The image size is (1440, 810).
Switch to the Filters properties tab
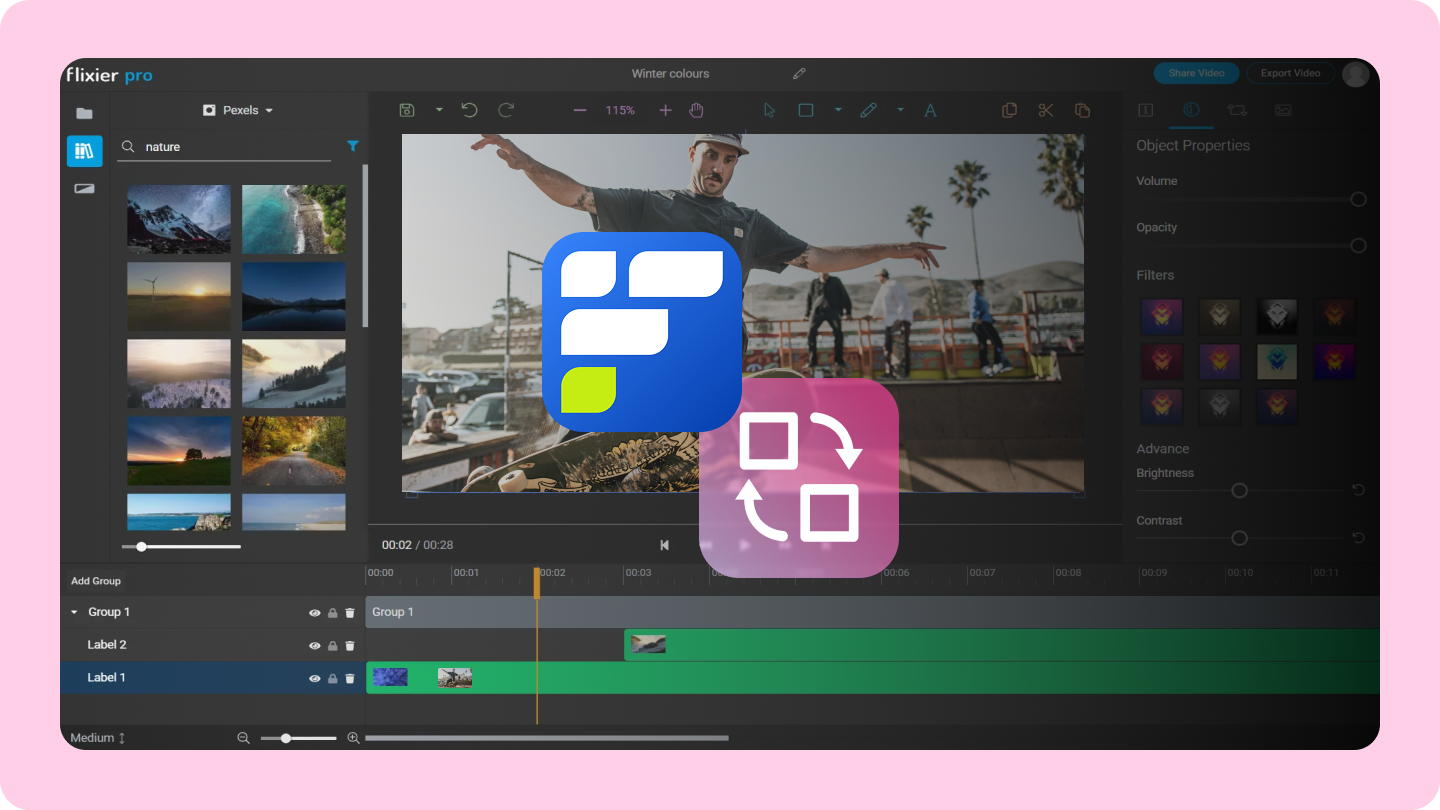click(x=1191, y=110)
